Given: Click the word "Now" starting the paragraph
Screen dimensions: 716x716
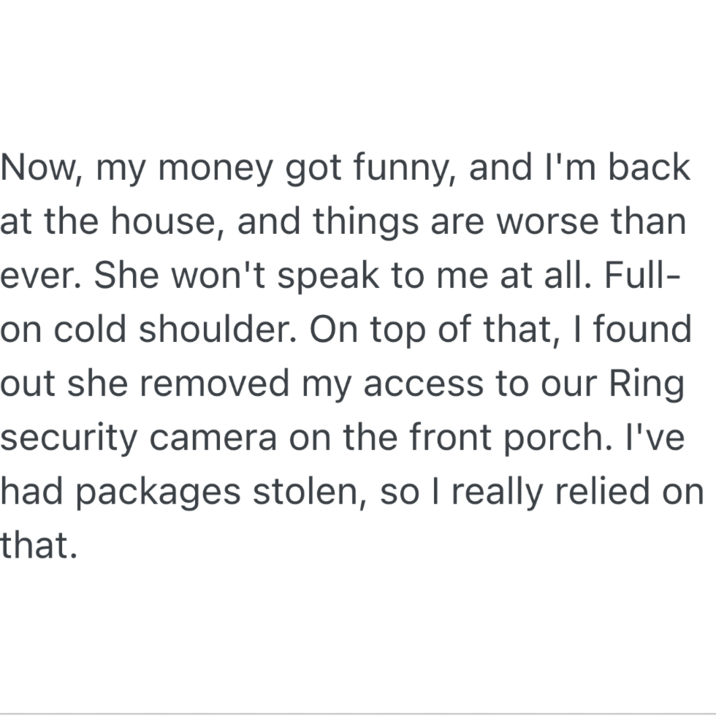Looking at the screenshot, I should 37,168.
